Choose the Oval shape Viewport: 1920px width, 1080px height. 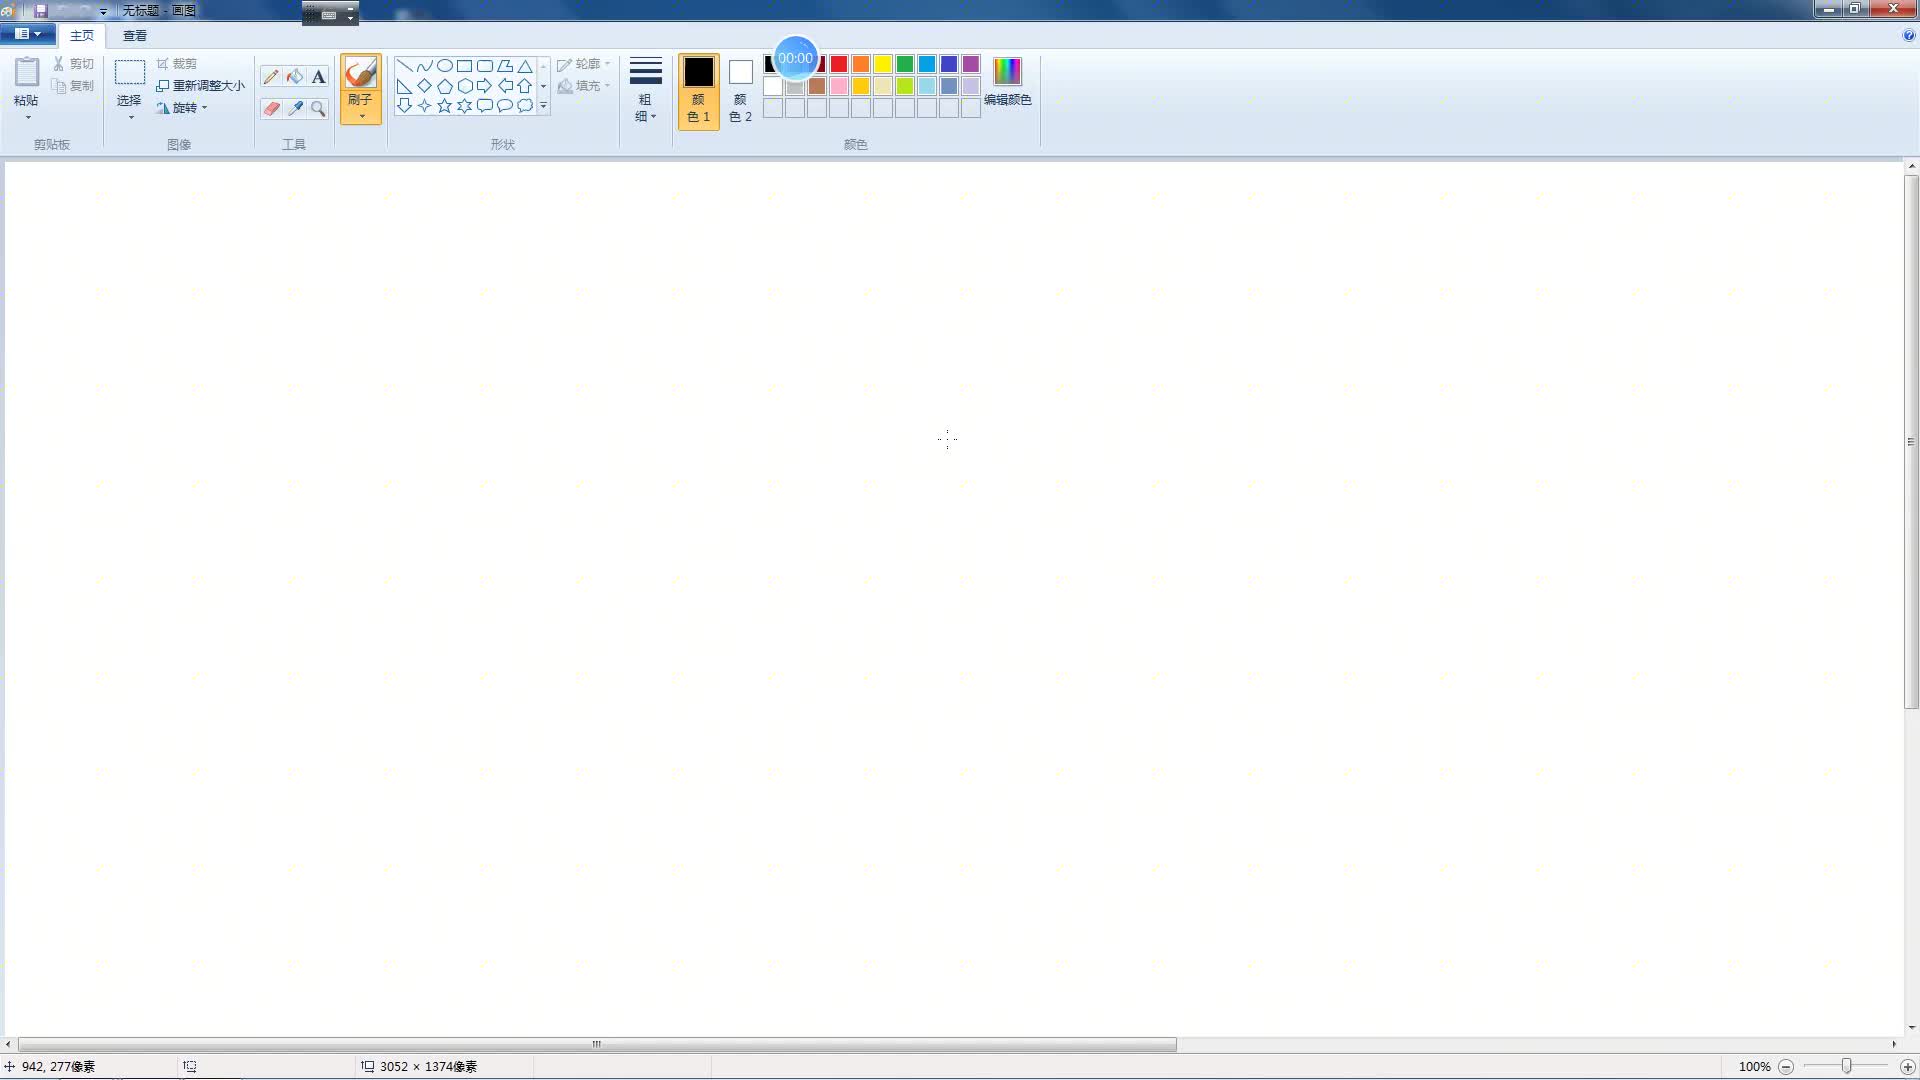445,66
